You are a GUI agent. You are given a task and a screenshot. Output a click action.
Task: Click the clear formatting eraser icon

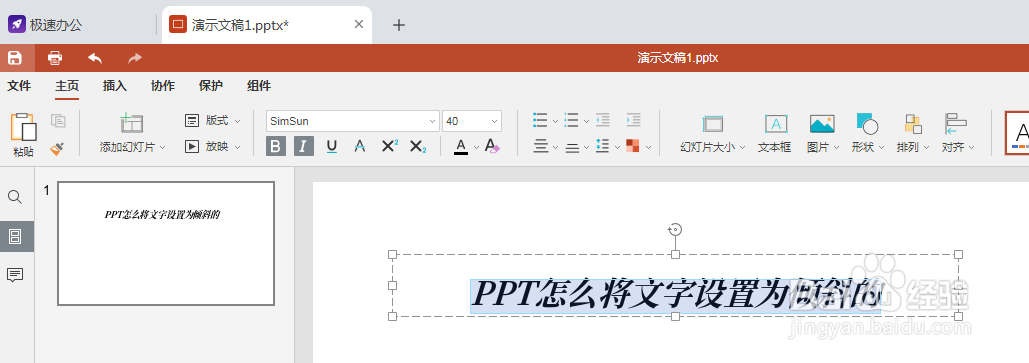[492, 146]
